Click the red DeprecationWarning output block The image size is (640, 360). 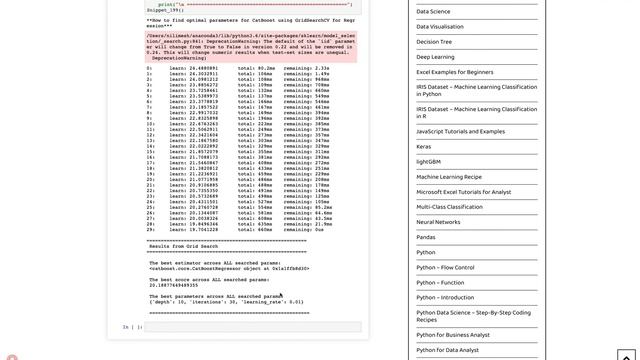[251, 47]
